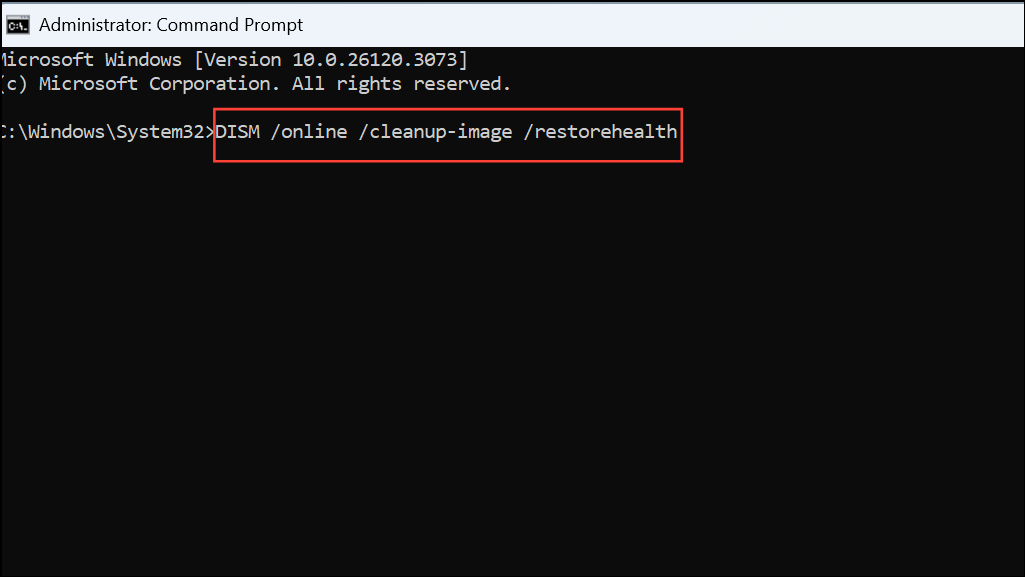
Task: Click the blank line between copyright and prompt
Action: coord(512,107)
